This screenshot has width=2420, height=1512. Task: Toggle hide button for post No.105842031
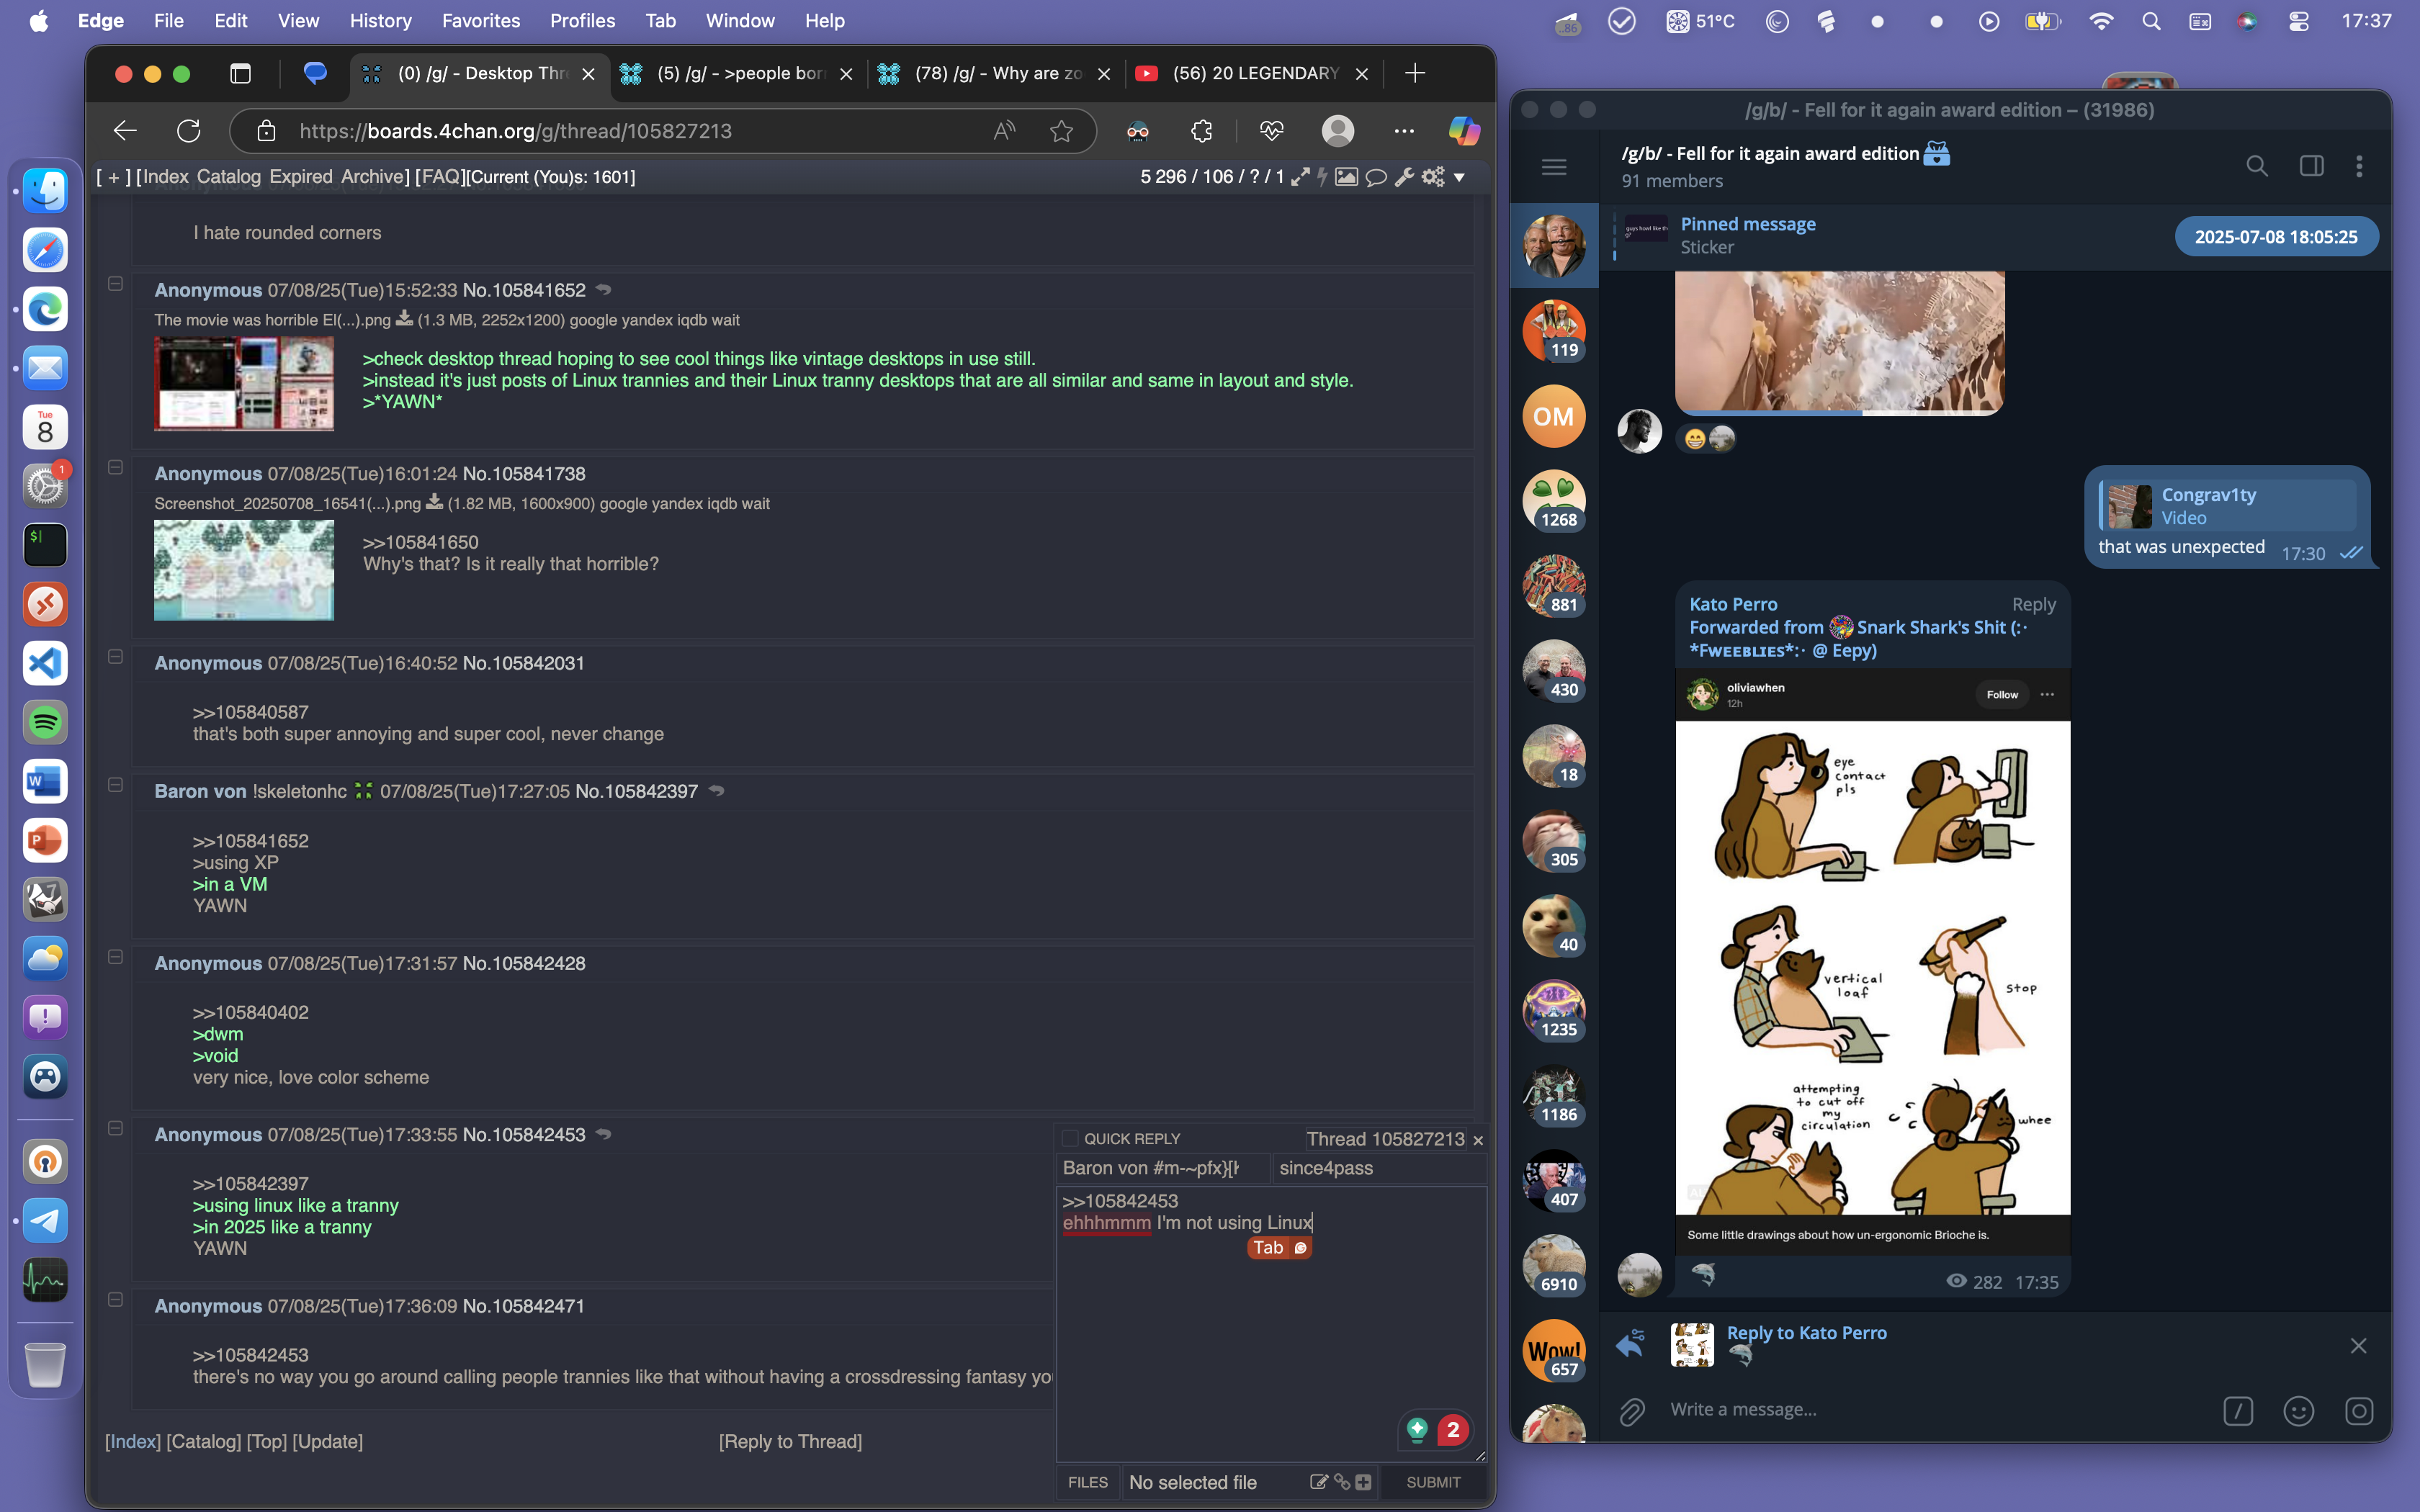(115, 657)
